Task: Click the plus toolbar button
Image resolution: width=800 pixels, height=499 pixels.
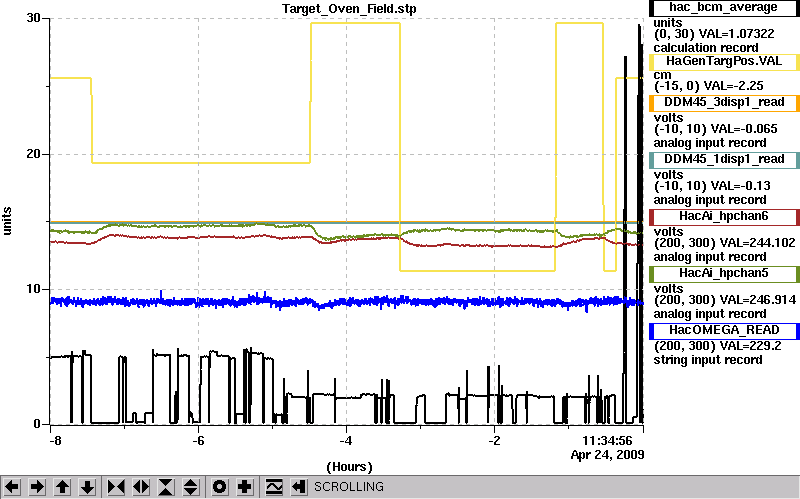Action: pyautogui.click(x=245, y=487)
